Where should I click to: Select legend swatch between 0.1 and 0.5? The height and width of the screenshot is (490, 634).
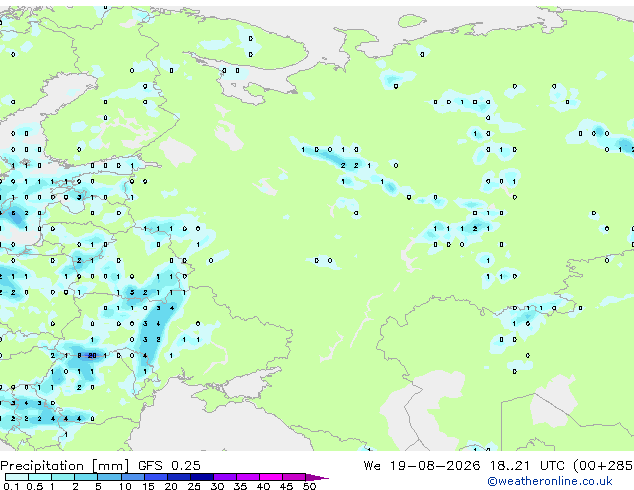click(x=17, y=477)
